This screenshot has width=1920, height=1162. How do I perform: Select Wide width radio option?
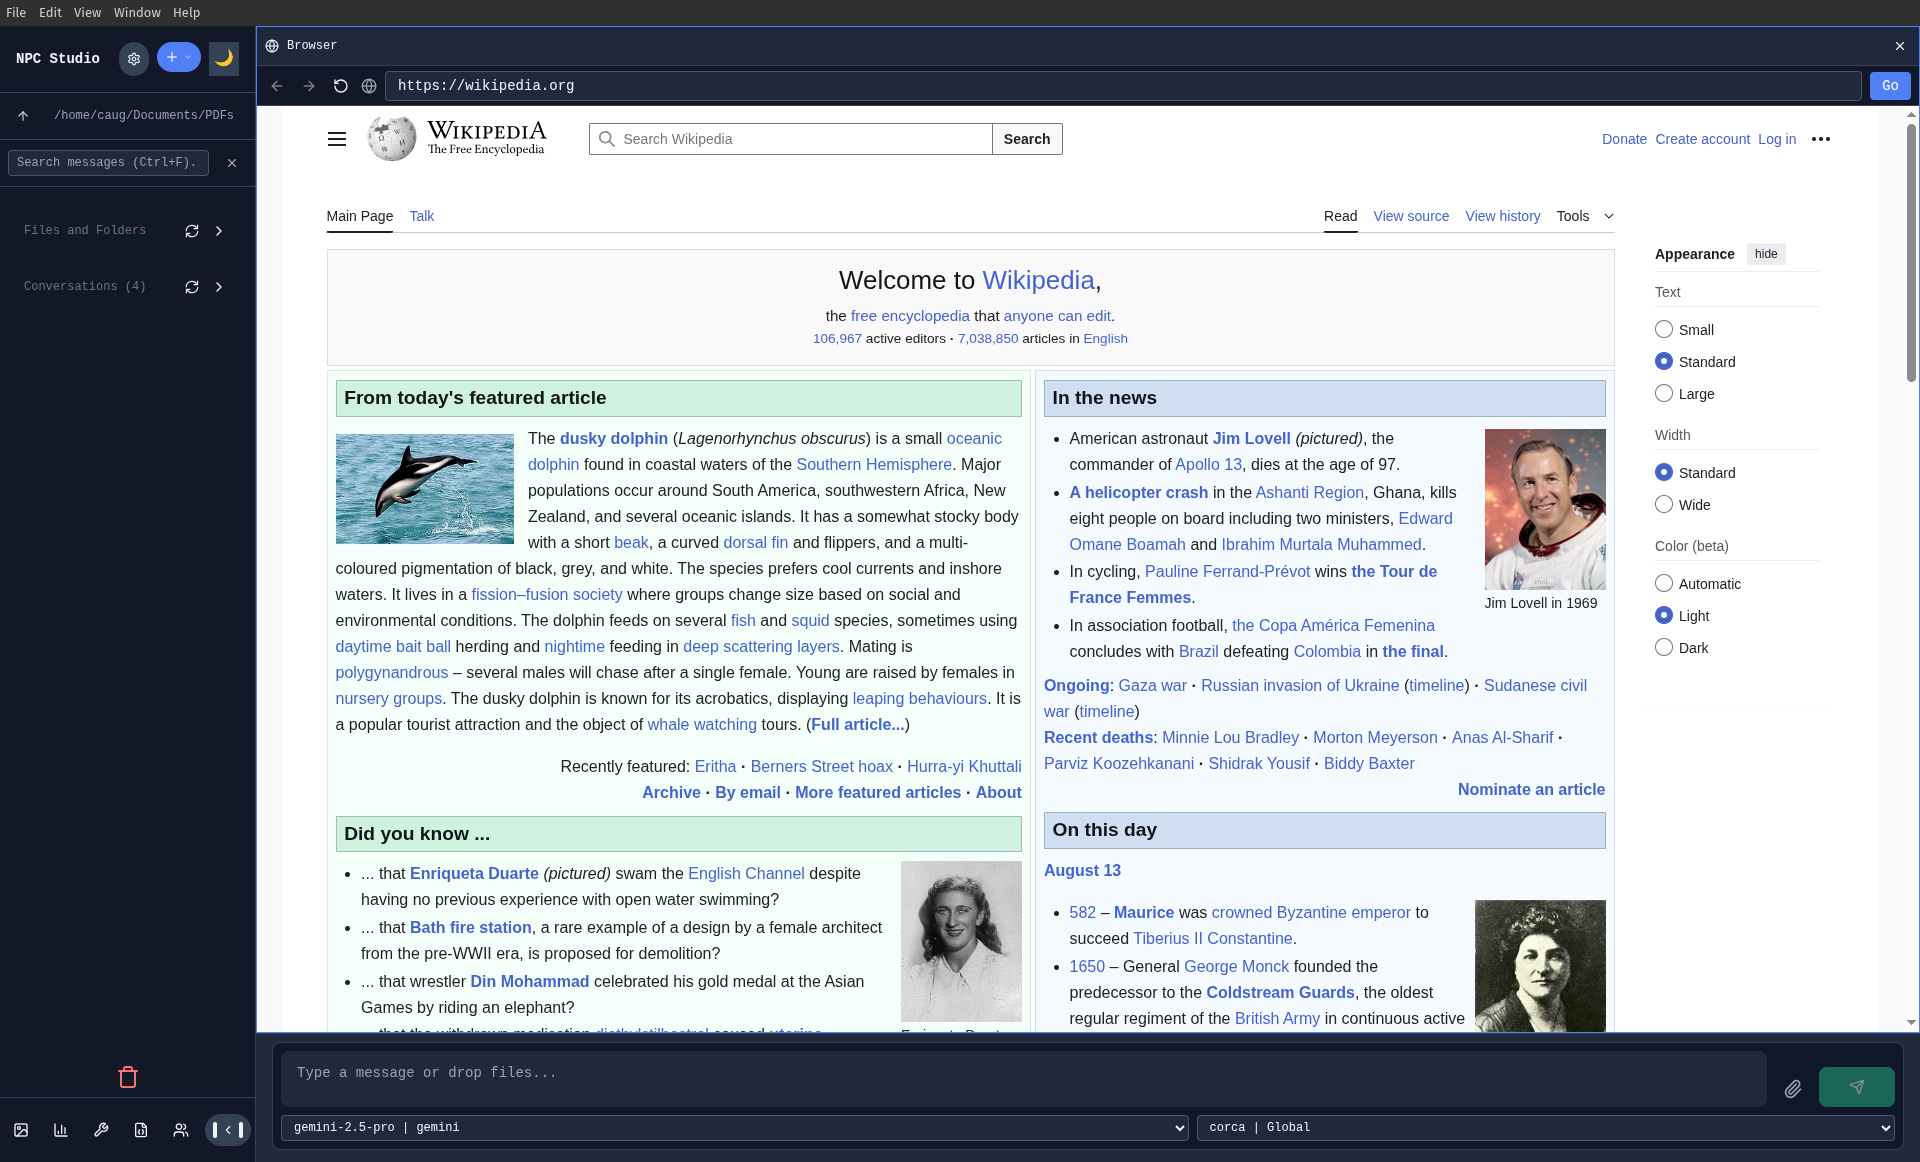[x=1664, y=504]
